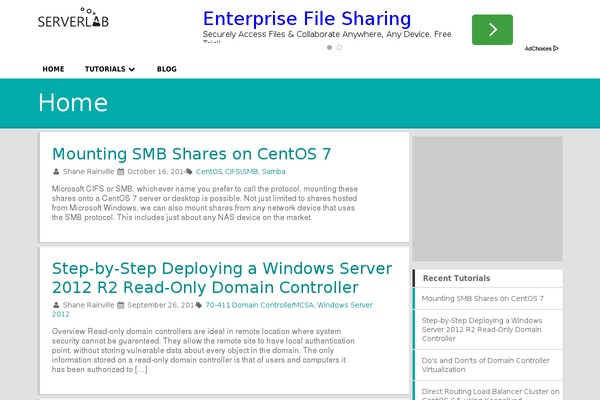Open the Home menu item

click(x=53, y=69)
